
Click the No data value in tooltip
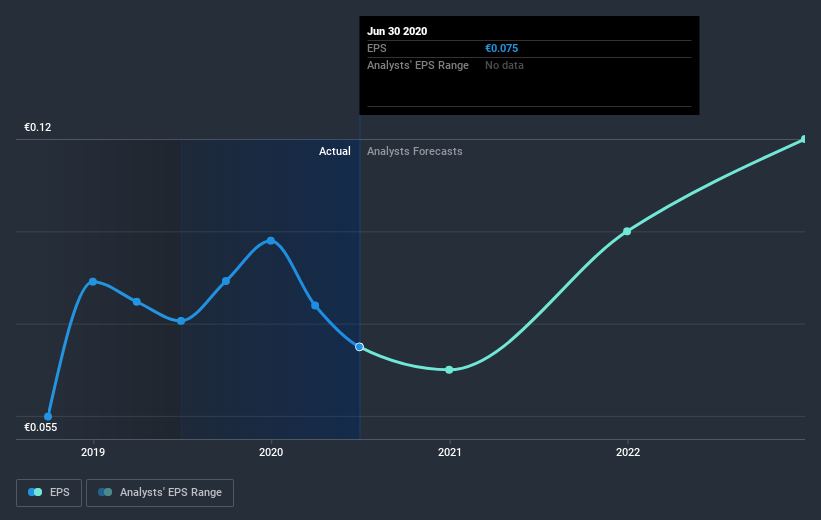click(504, 65)
